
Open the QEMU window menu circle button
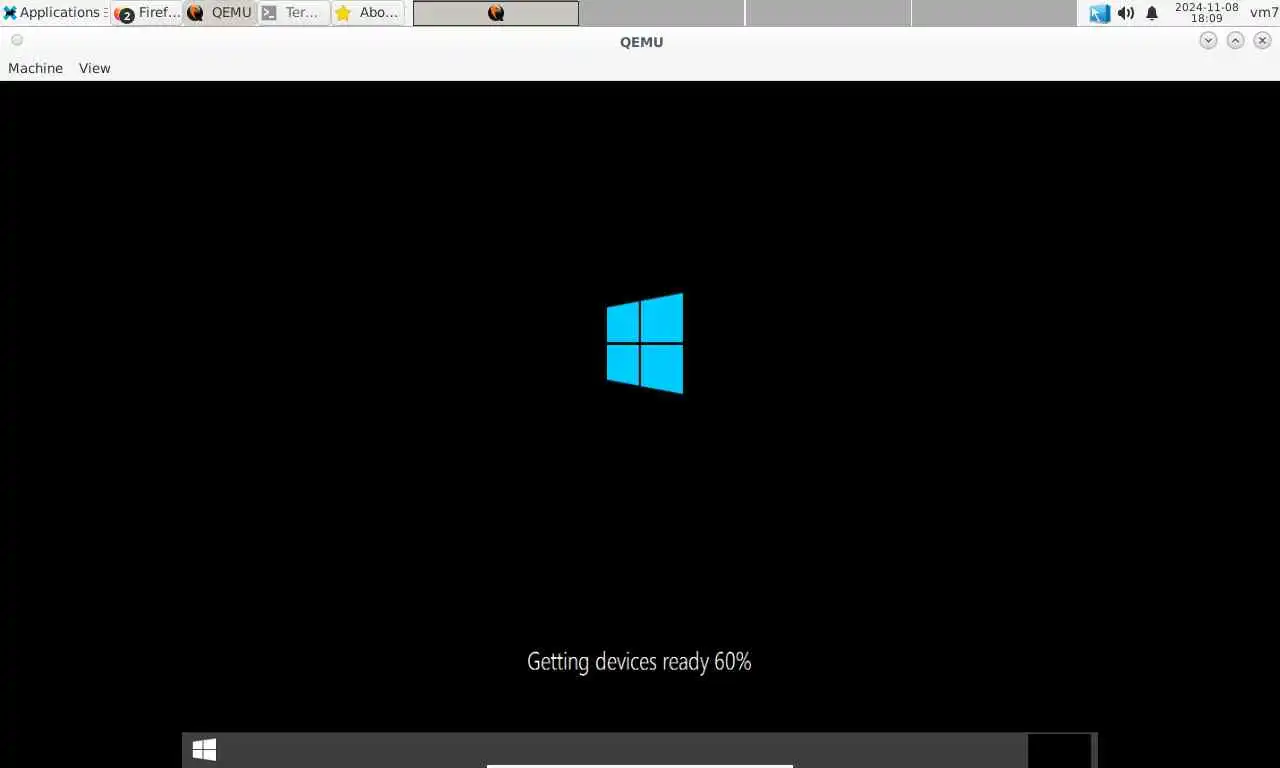[17, 40]
